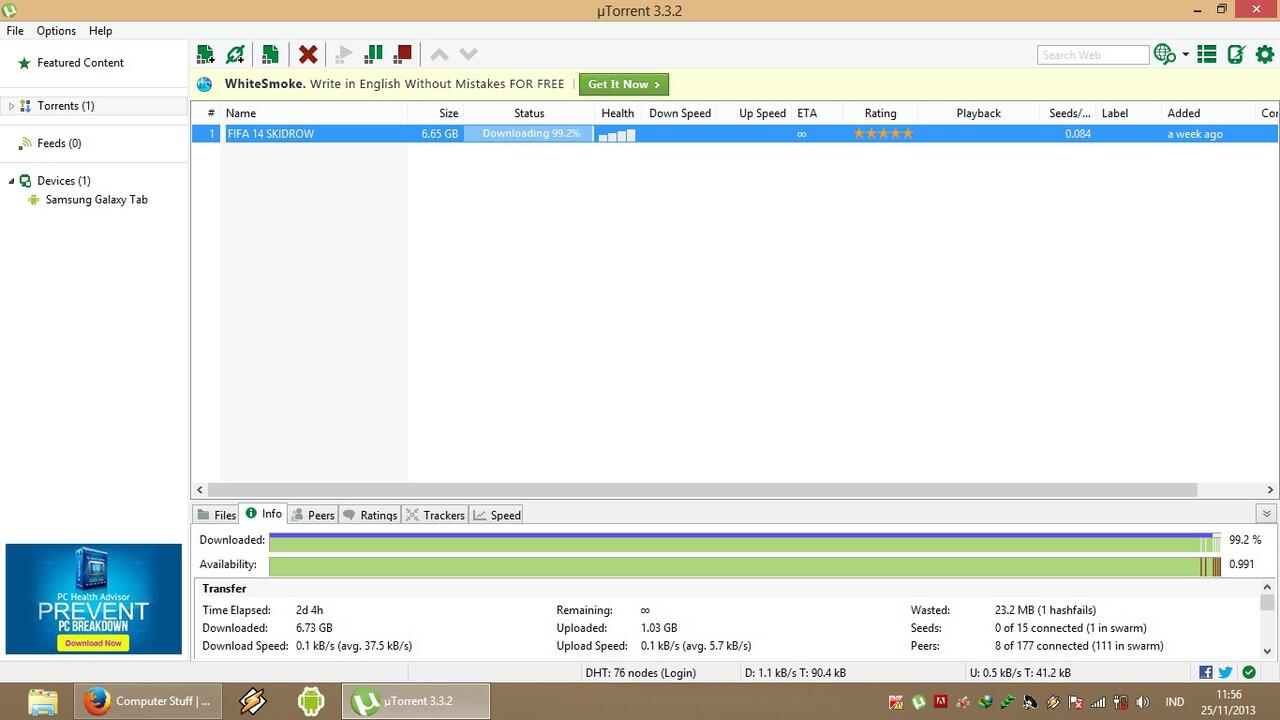Image resolution: width=1280 pixels, height=720 pixels.
Task: Click the IND language indicator
Action: pos(1175,702)
